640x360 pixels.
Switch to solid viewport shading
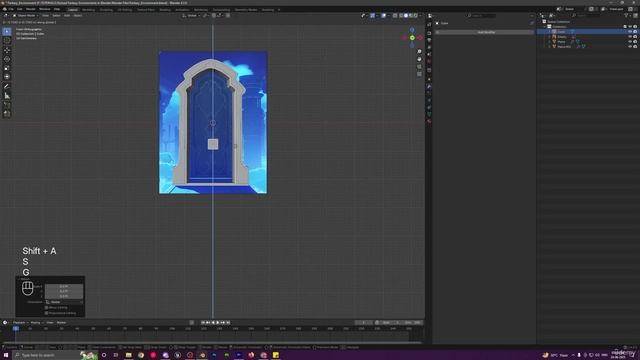point(406,16)
